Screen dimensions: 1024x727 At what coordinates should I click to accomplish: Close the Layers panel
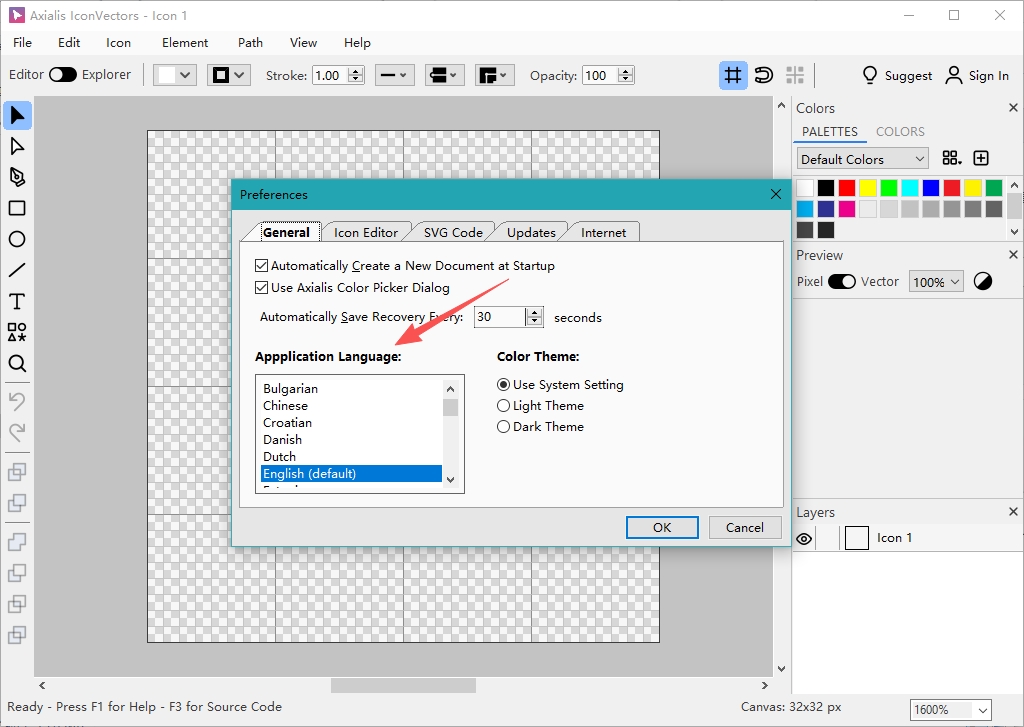pyautogui.click(x=1013, y=511)
